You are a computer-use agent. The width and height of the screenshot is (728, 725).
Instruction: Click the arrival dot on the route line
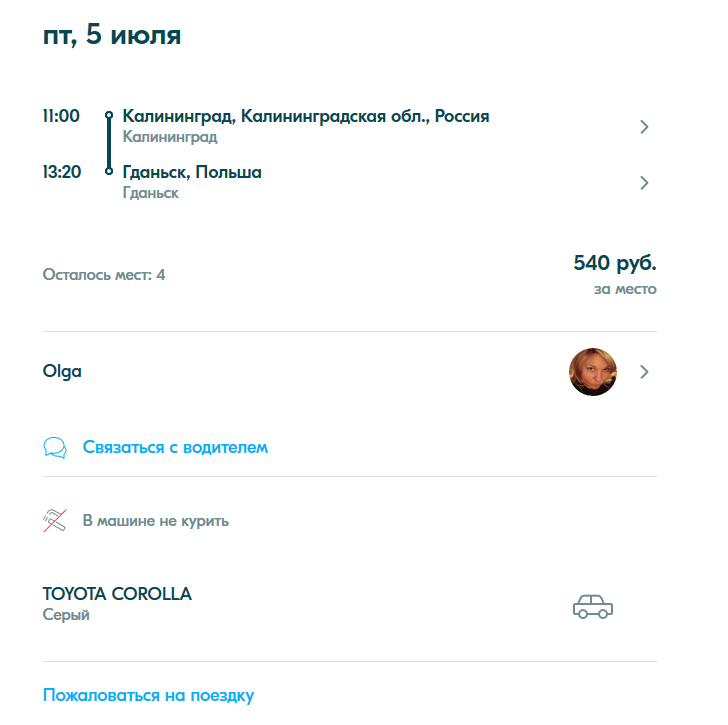tap(109, 172)
